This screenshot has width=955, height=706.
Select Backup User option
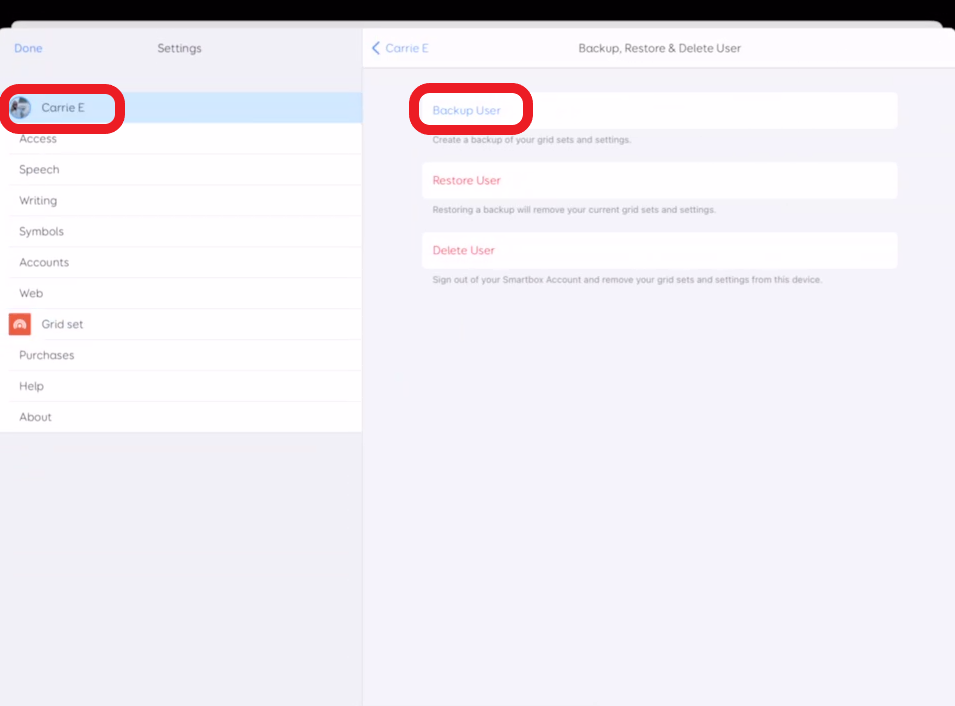[x=660, y=110]
